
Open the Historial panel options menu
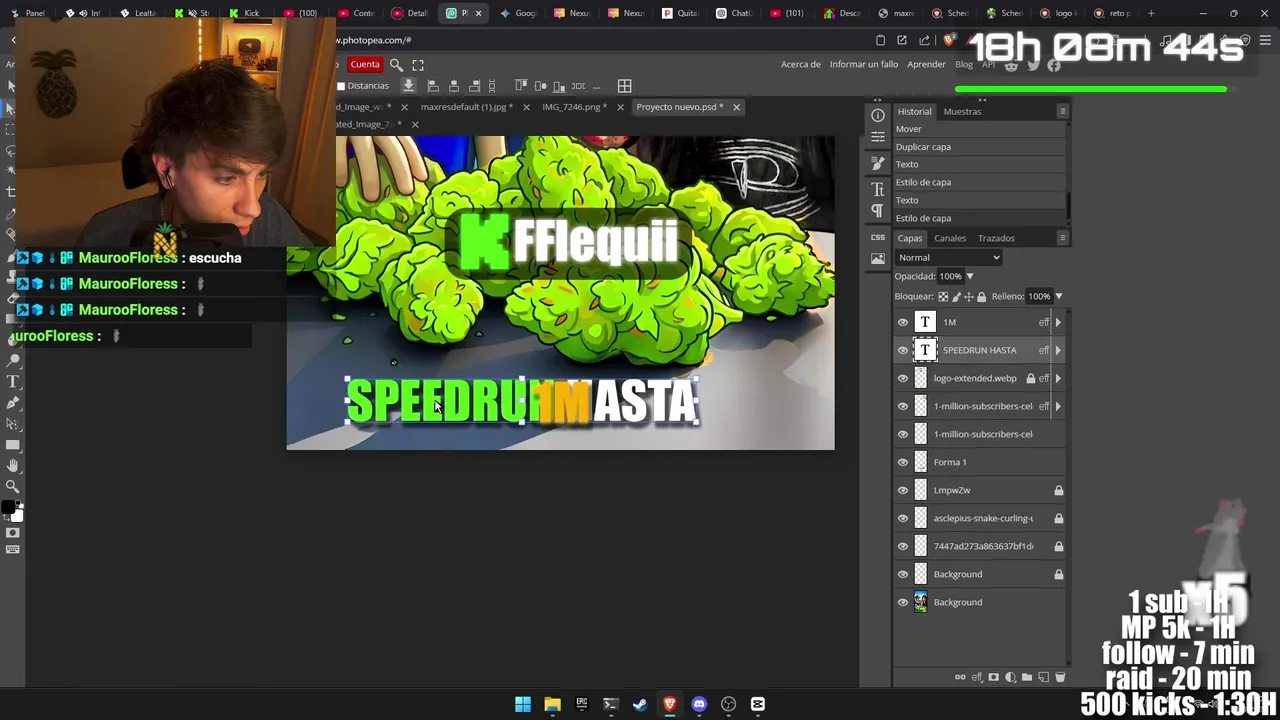[x=1062, y=111]
